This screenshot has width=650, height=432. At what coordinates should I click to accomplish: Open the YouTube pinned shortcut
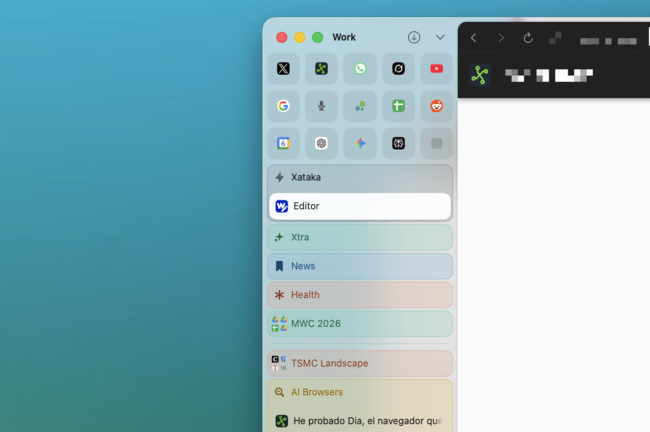[436, 69]
